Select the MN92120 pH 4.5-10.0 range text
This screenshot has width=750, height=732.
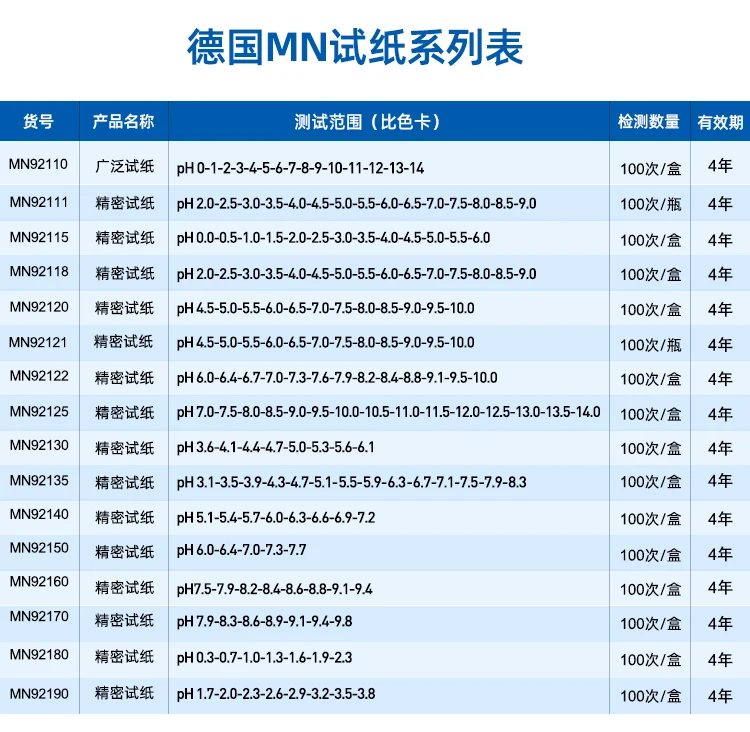point(325,308)
